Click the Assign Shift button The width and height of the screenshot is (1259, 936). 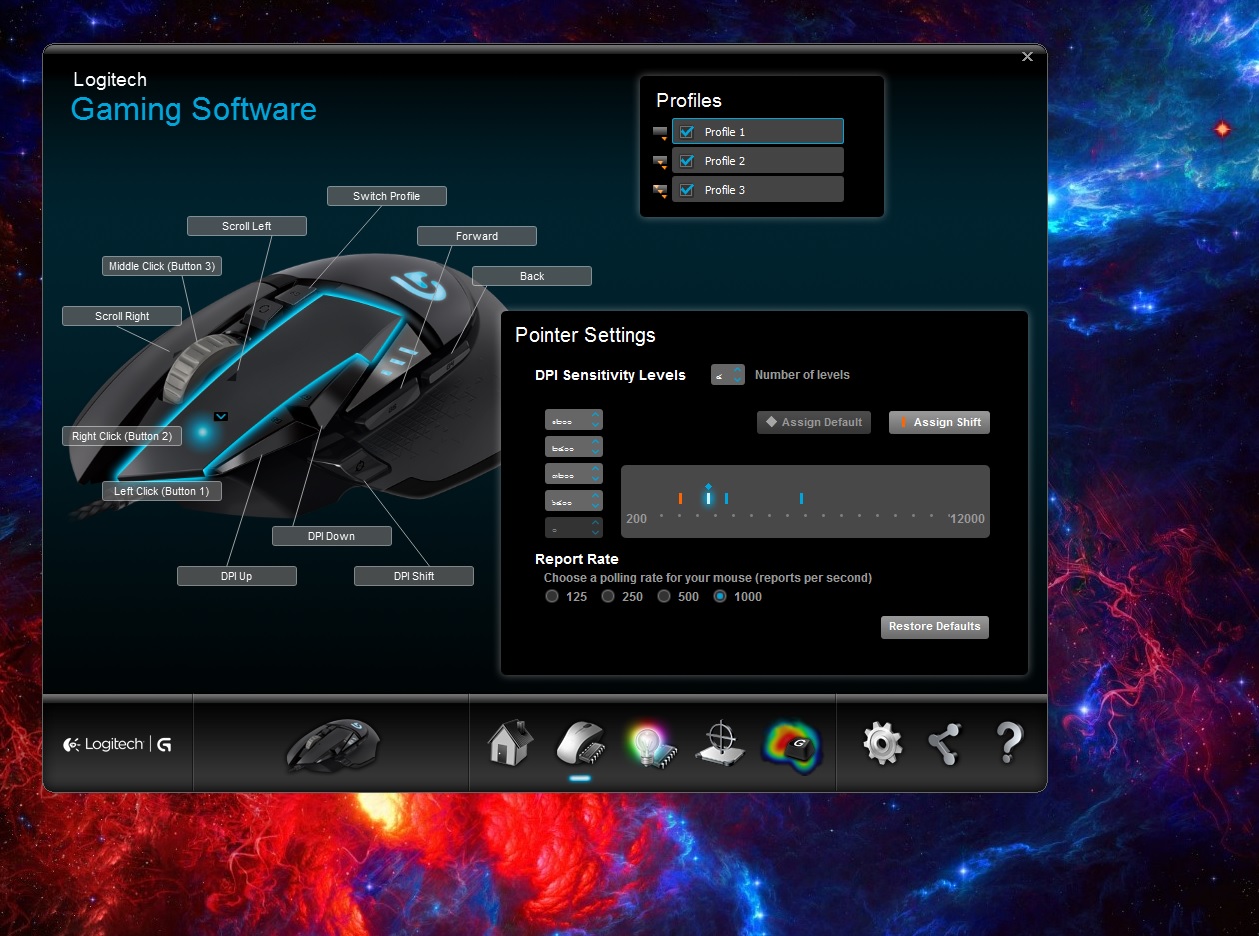939,422
